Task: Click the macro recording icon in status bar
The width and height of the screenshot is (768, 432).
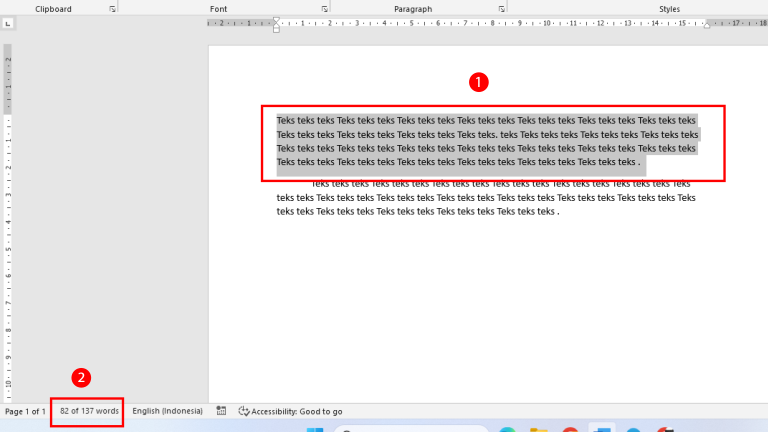Action: point(221,411)
